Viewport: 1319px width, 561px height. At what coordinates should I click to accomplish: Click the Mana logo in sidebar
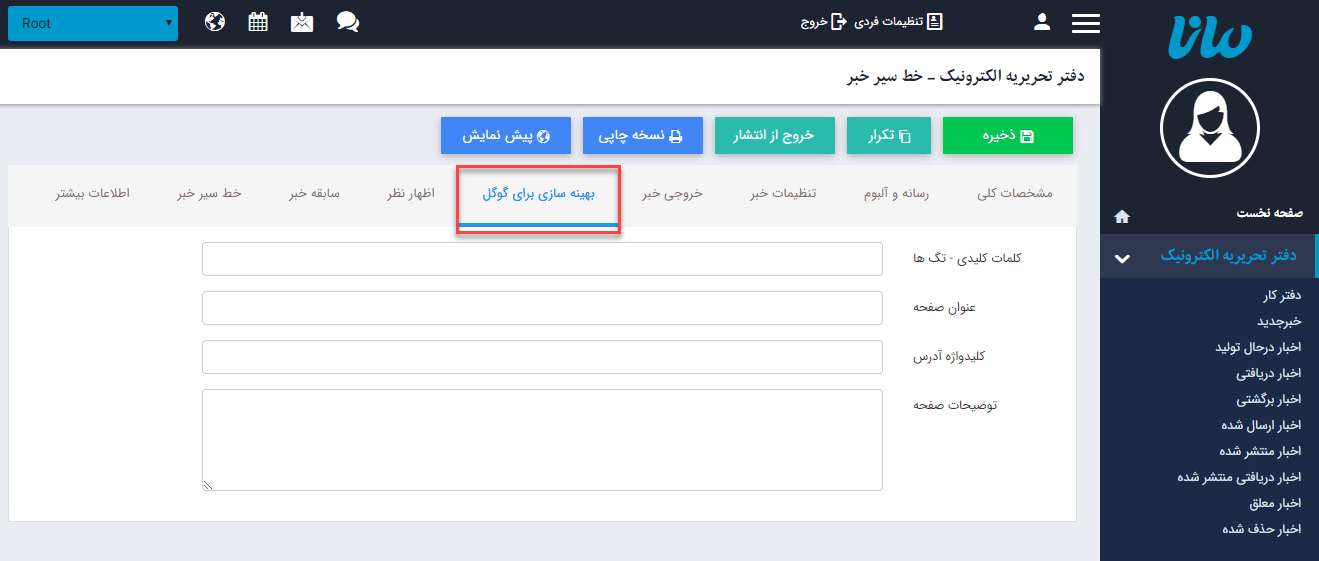(x=1210, y=36)
